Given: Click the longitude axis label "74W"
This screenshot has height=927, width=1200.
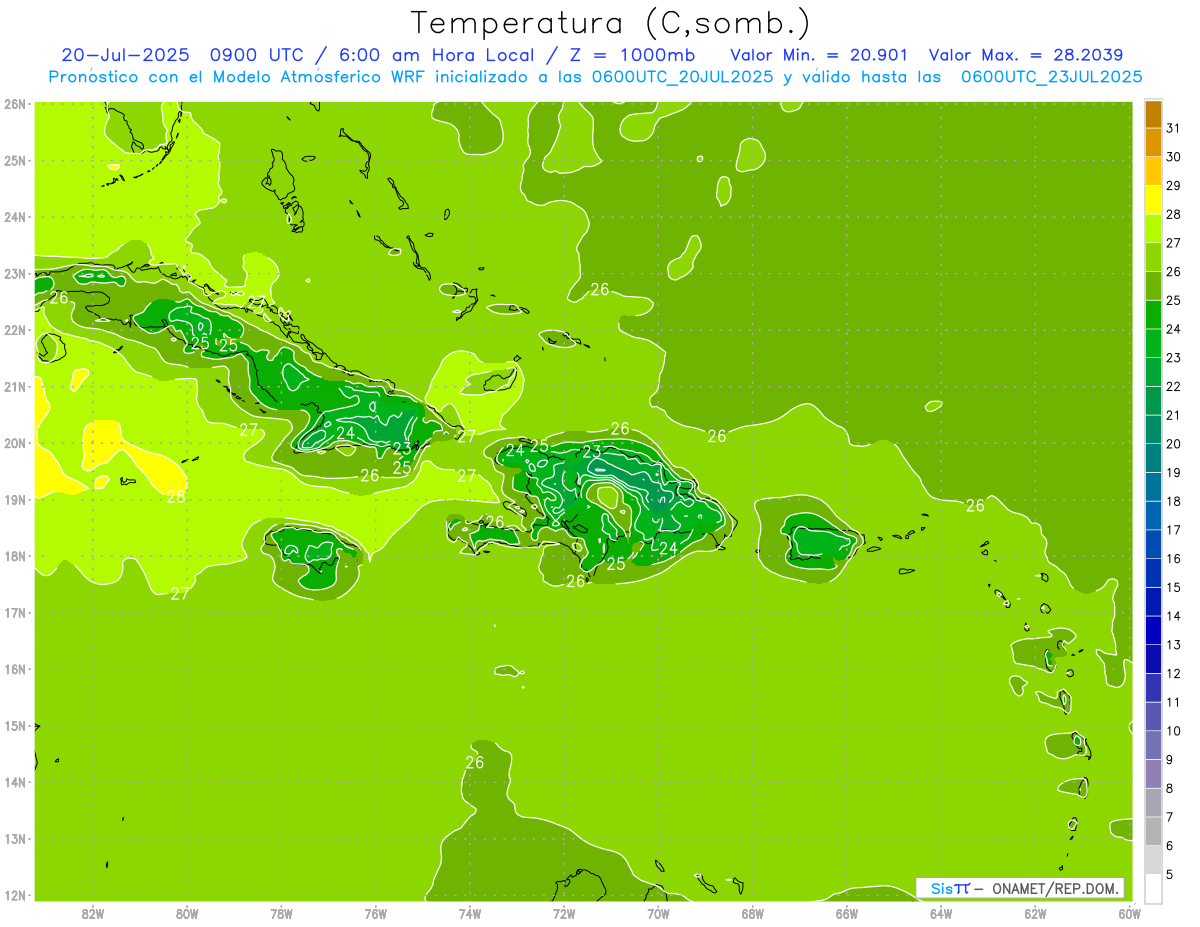Looking at the screenshot, I should coord(470,914).
